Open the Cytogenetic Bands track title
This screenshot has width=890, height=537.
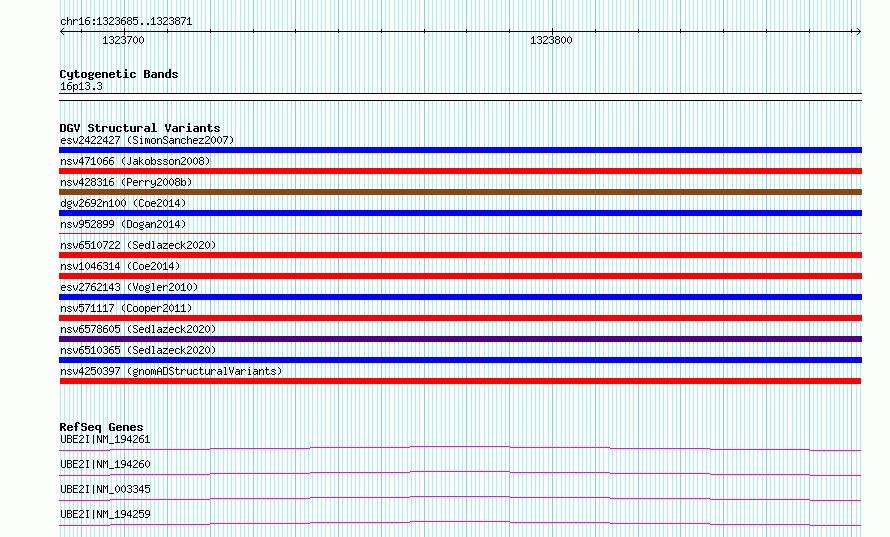tap(119, 74)
